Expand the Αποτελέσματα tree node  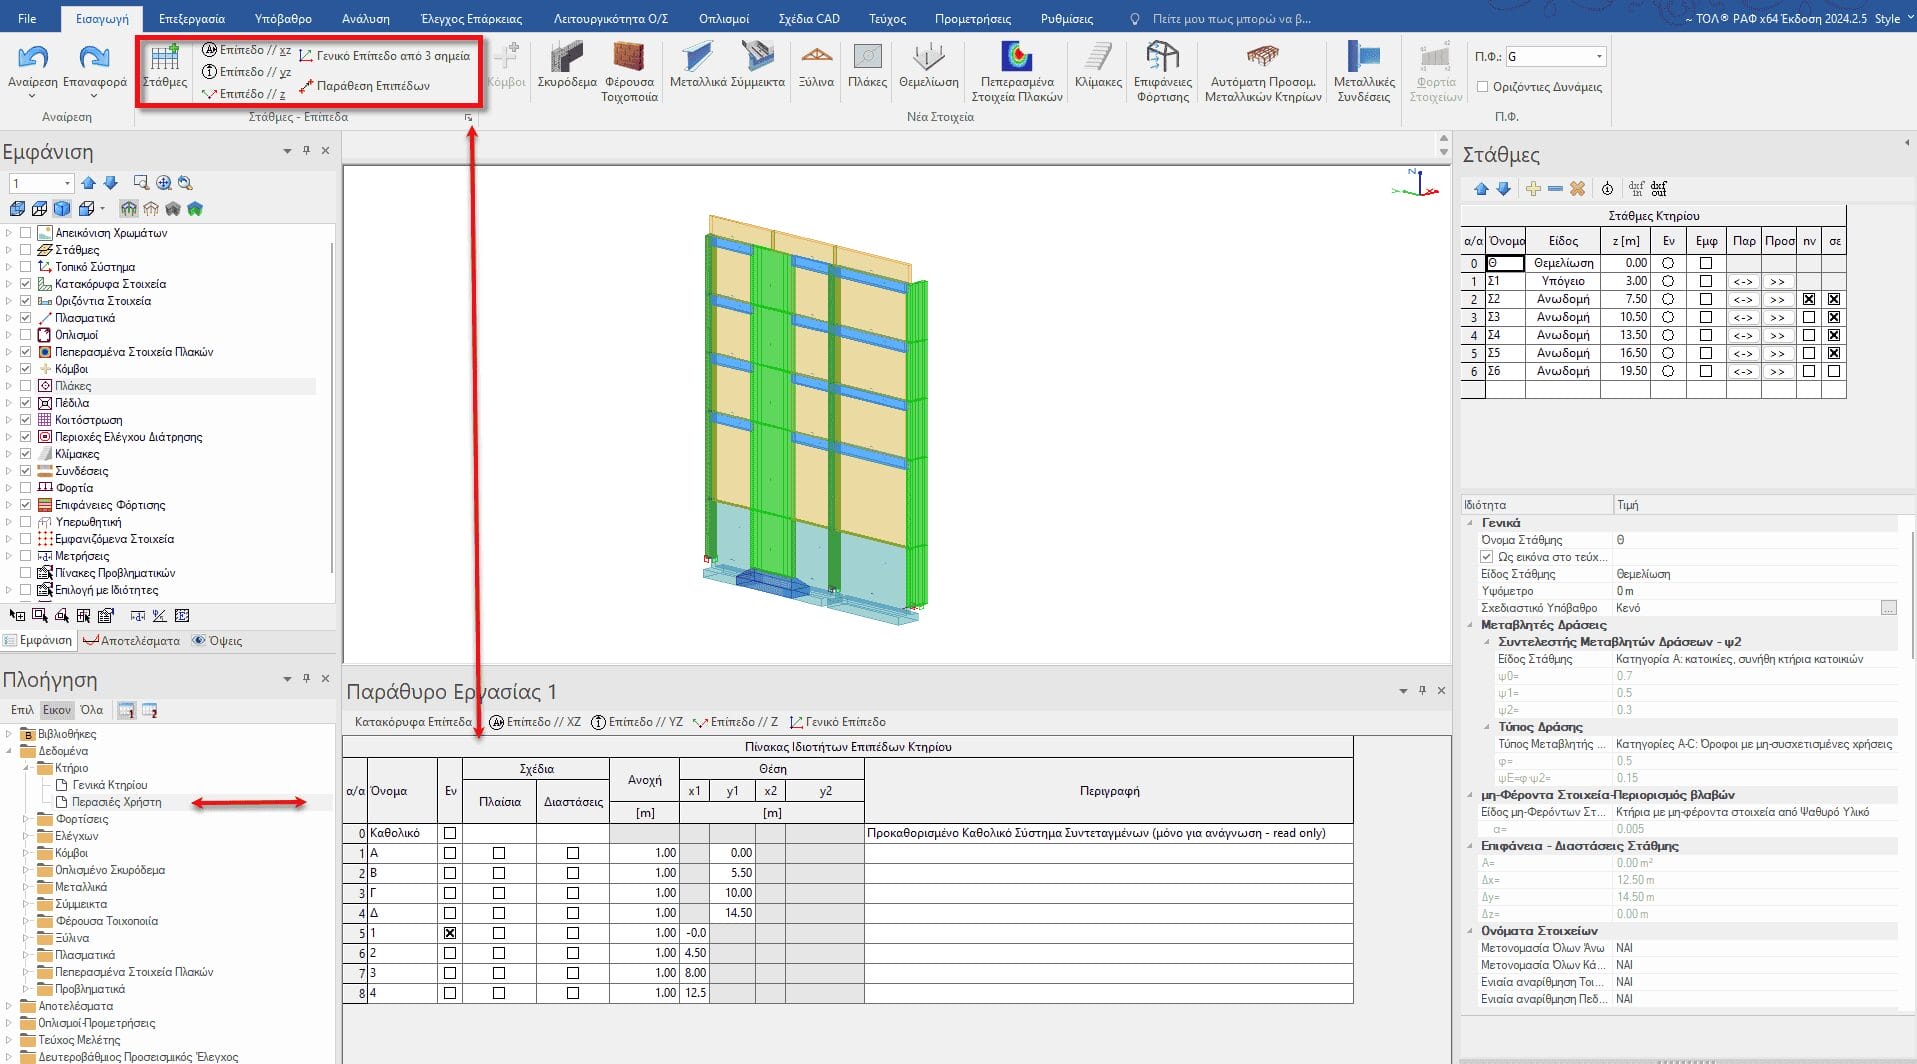coord(9,1006)
